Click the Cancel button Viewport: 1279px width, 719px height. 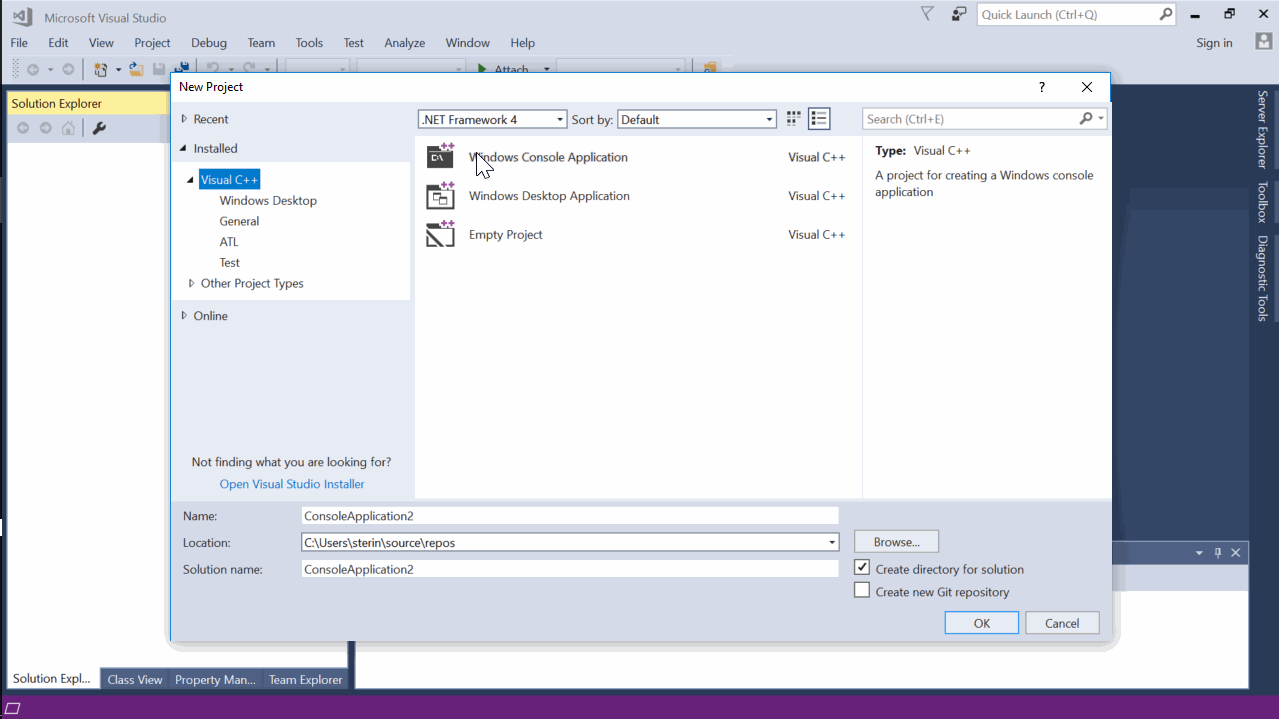click(x=1062, y=623)
